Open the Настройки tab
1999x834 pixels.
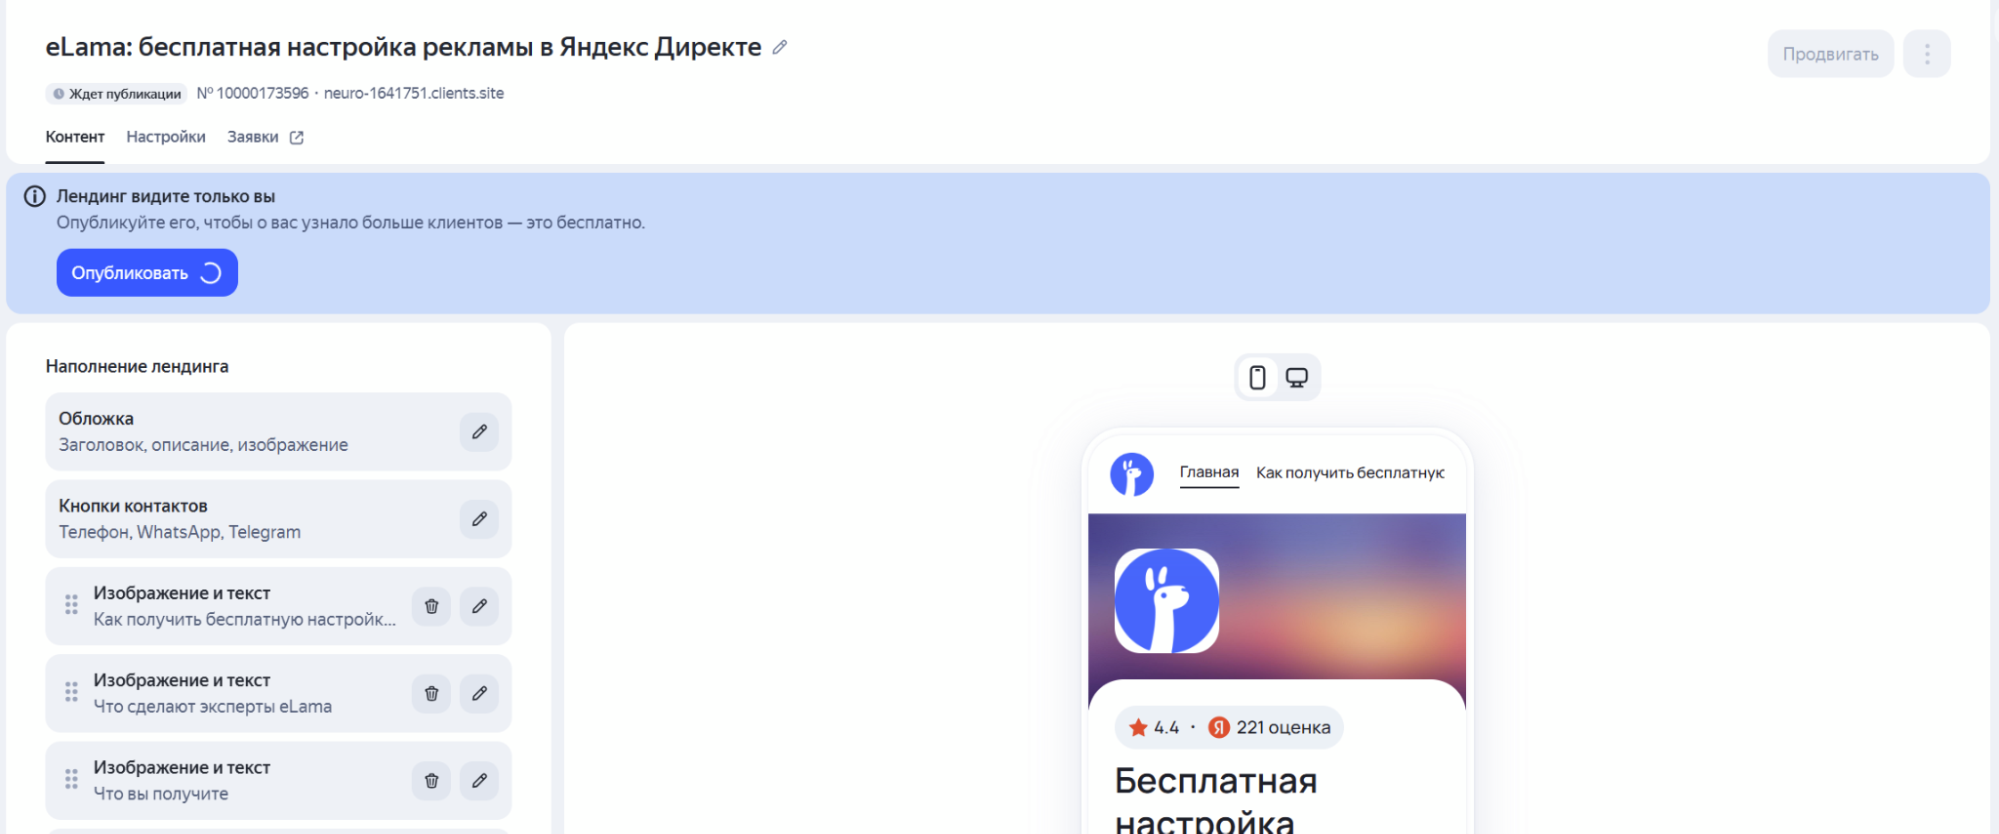(x=166, y=137)
